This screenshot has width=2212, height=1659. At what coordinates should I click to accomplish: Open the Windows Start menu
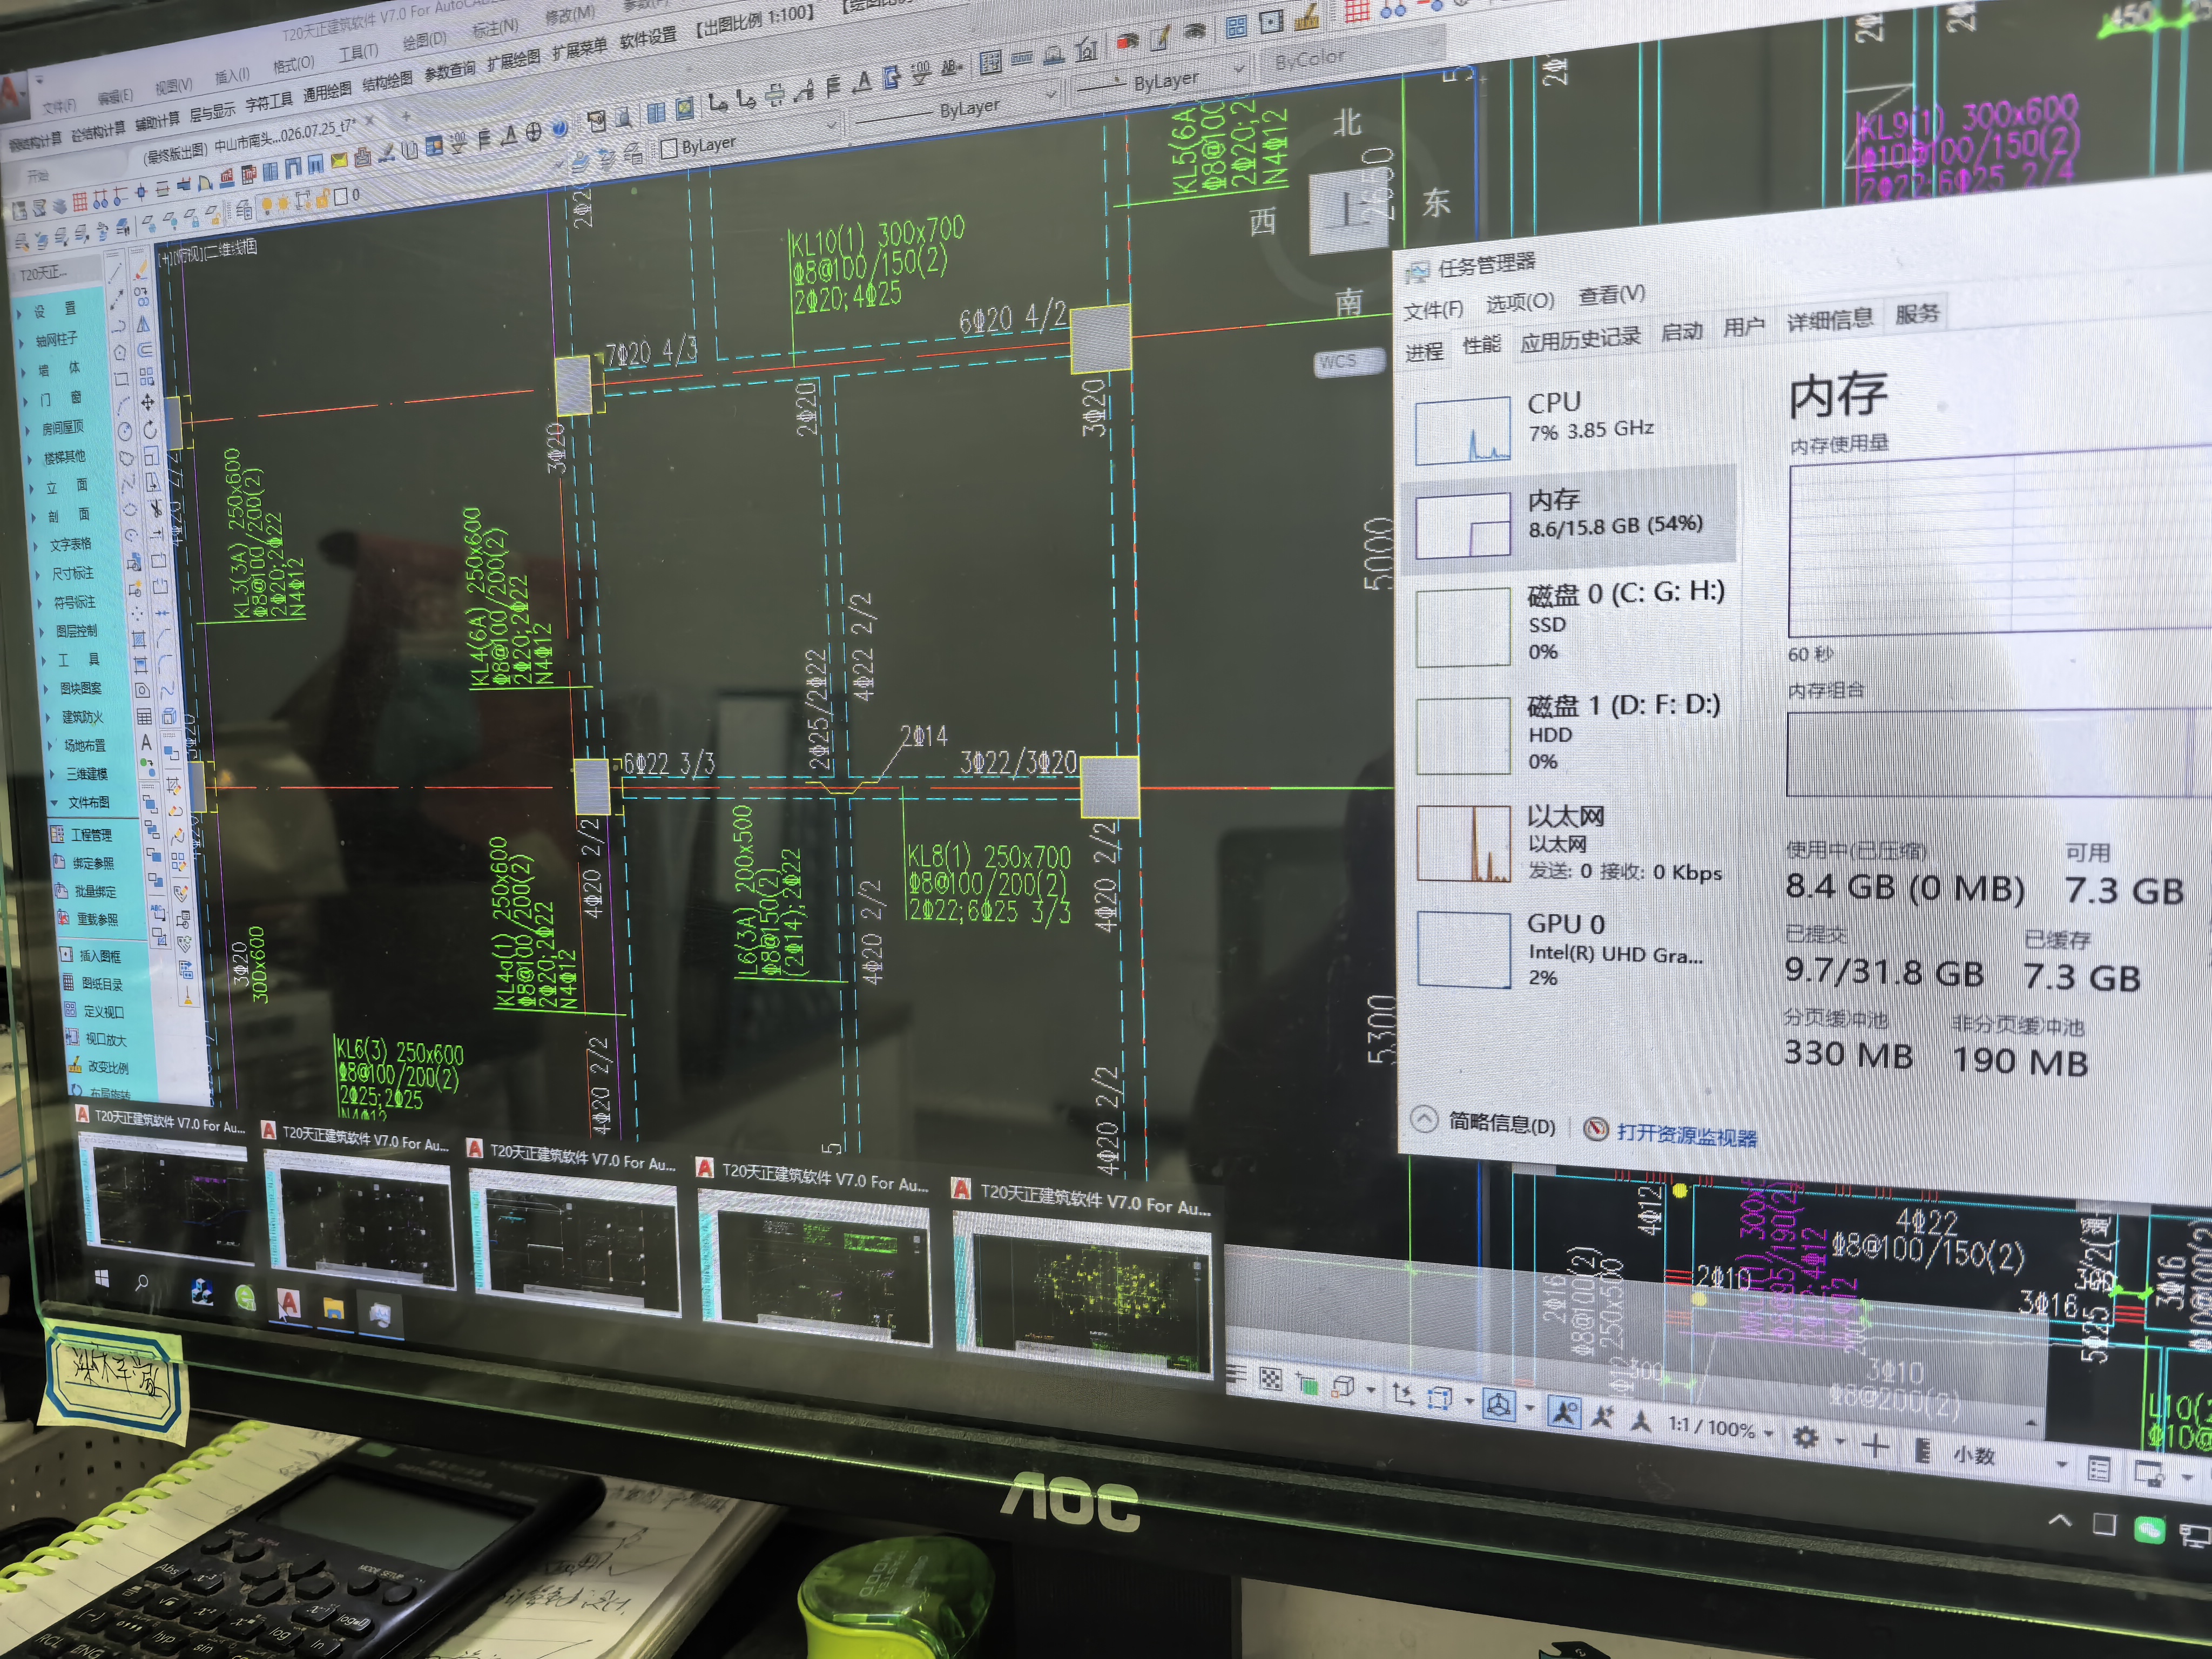pyautogui.click(x=102, y=1279)
